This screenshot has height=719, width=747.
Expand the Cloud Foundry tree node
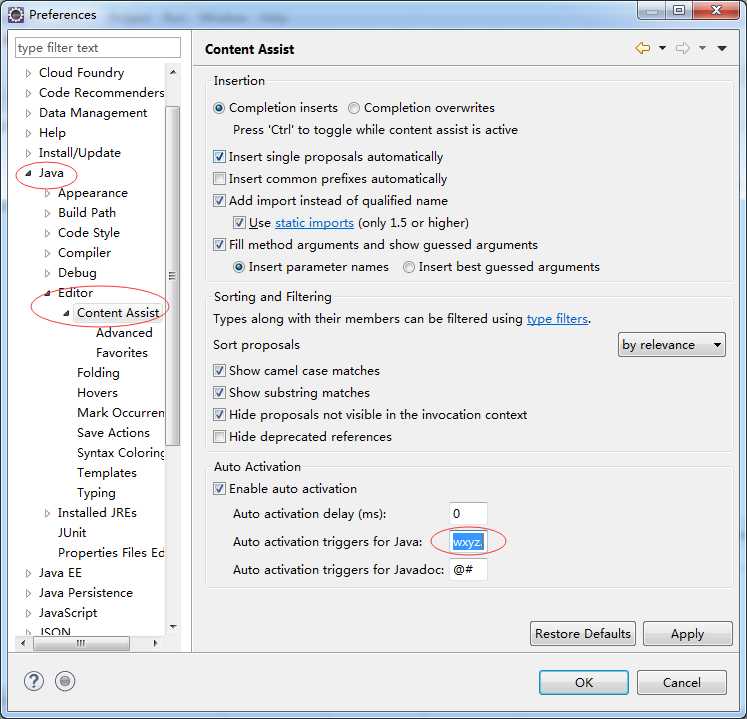click(28, 73)
